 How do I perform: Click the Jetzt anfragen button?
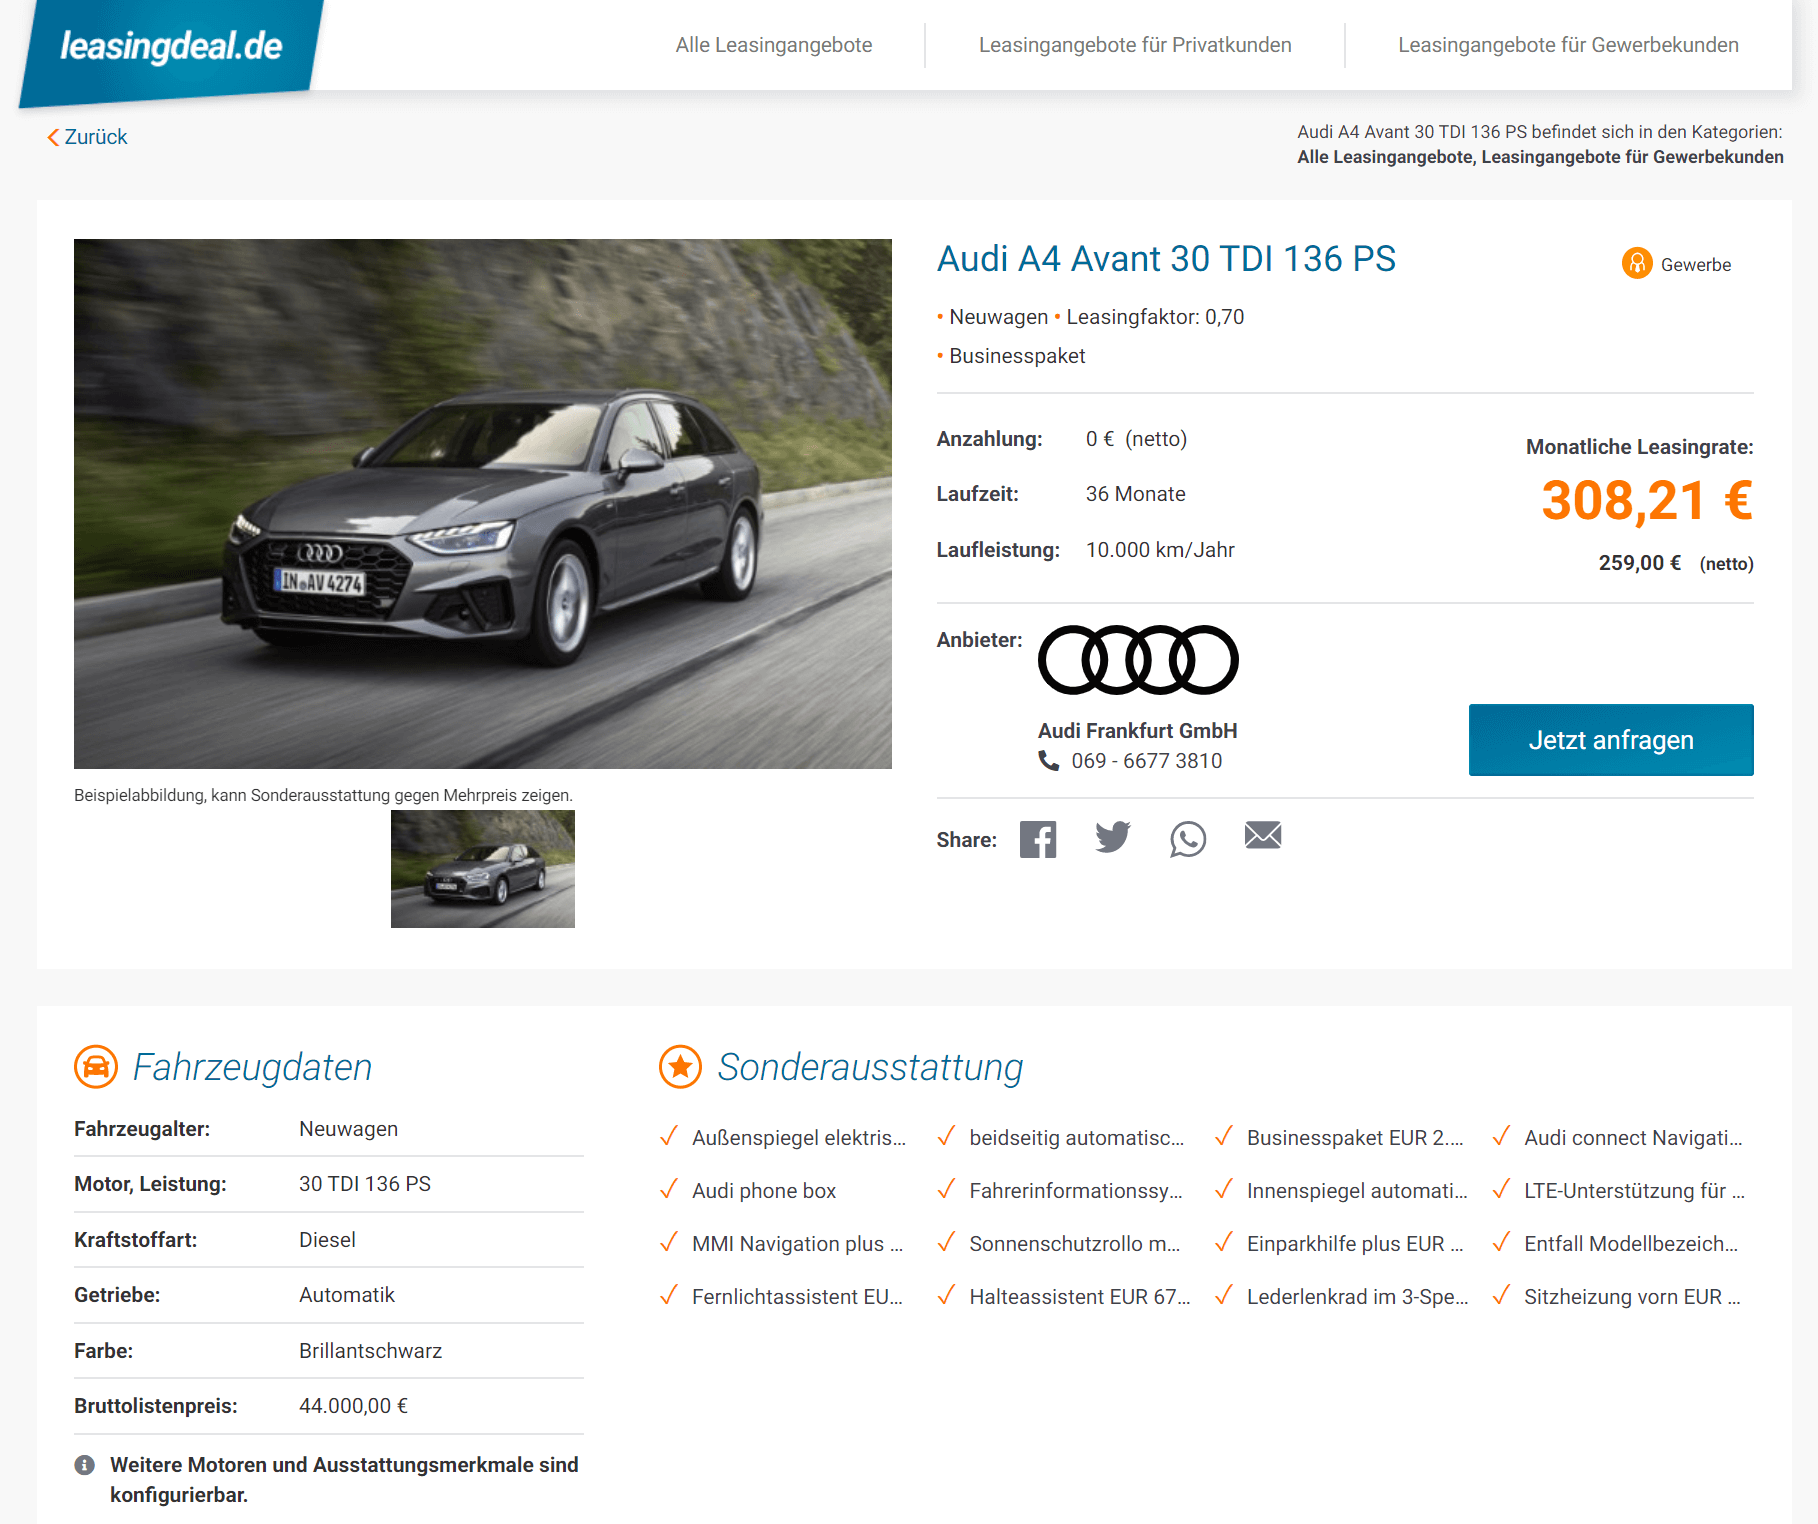pyautogui.click(x=1611, y=740)
